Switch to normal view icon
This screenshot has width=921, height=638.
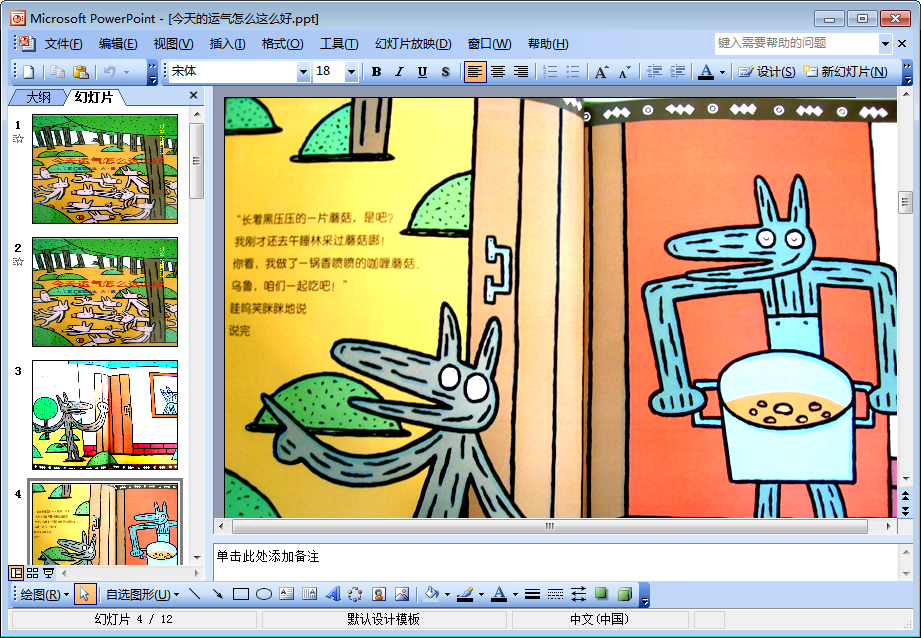click(x=16, y=573)
